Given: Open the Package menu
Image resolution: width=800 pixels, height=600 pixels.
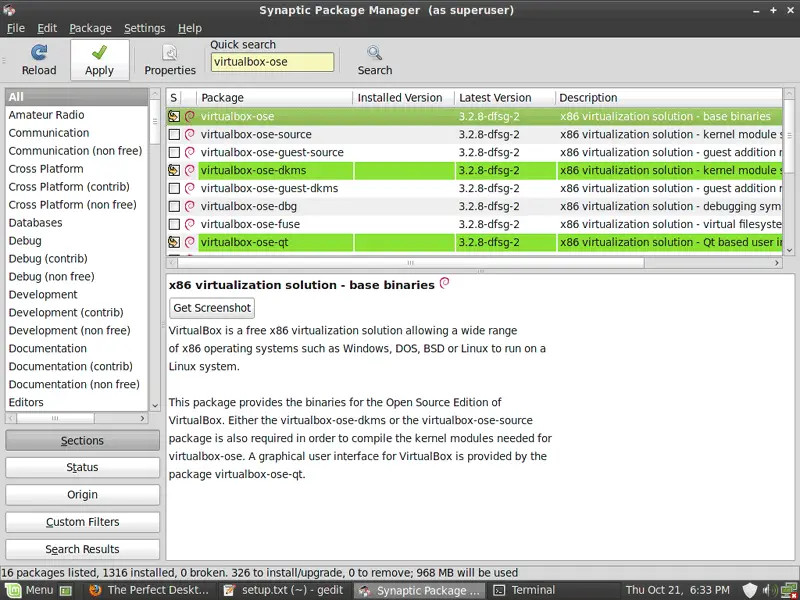Looking at the screenshot, I should point(90,28).
